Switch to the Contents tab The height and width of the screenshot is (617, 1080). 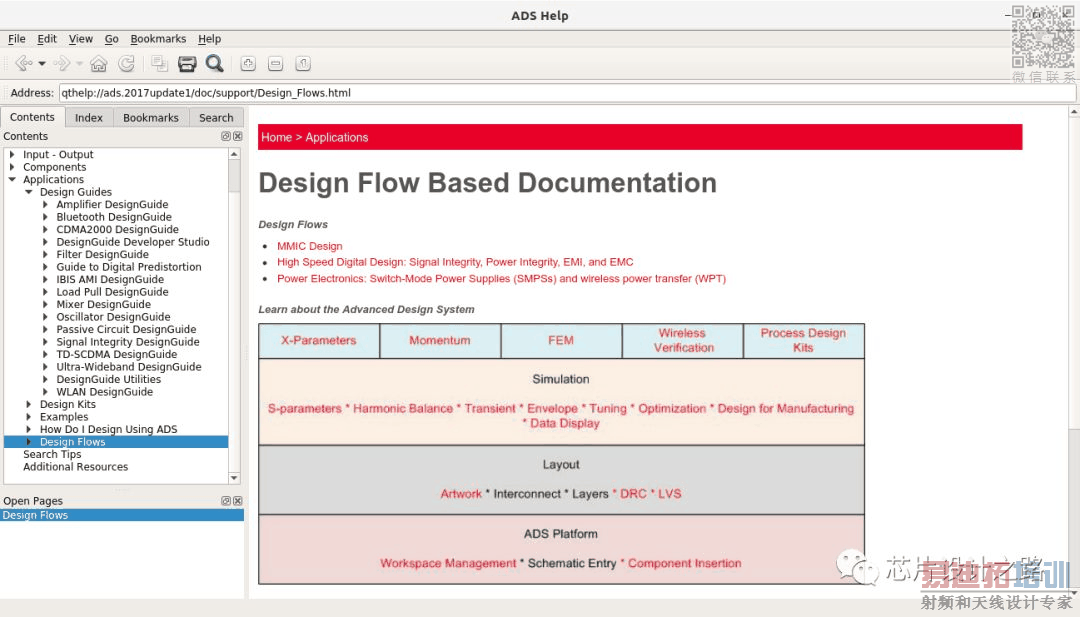32,117
